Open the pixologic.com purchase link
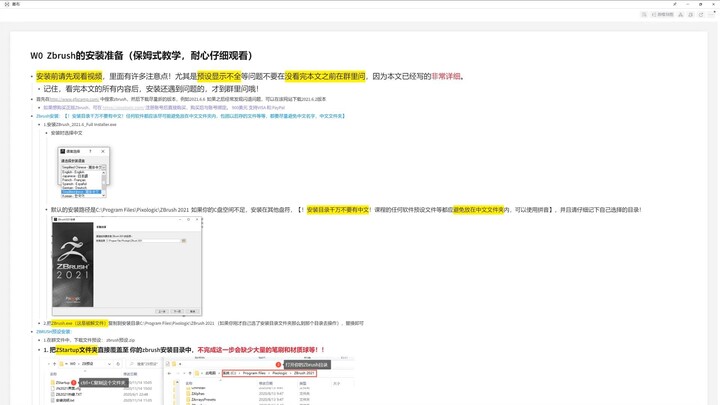 coord(124,108)
